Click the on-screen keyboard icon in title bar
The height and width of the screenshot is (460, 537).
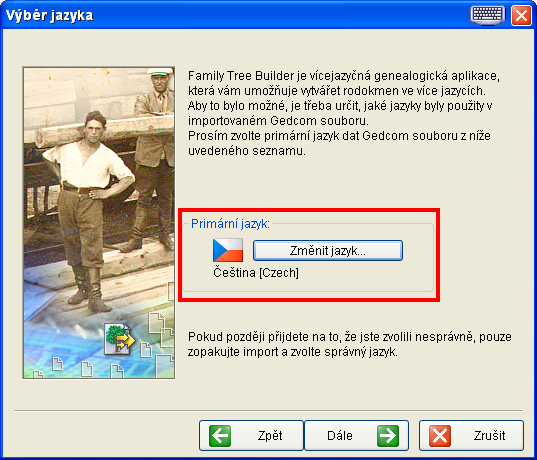click(x=488, y=15)
